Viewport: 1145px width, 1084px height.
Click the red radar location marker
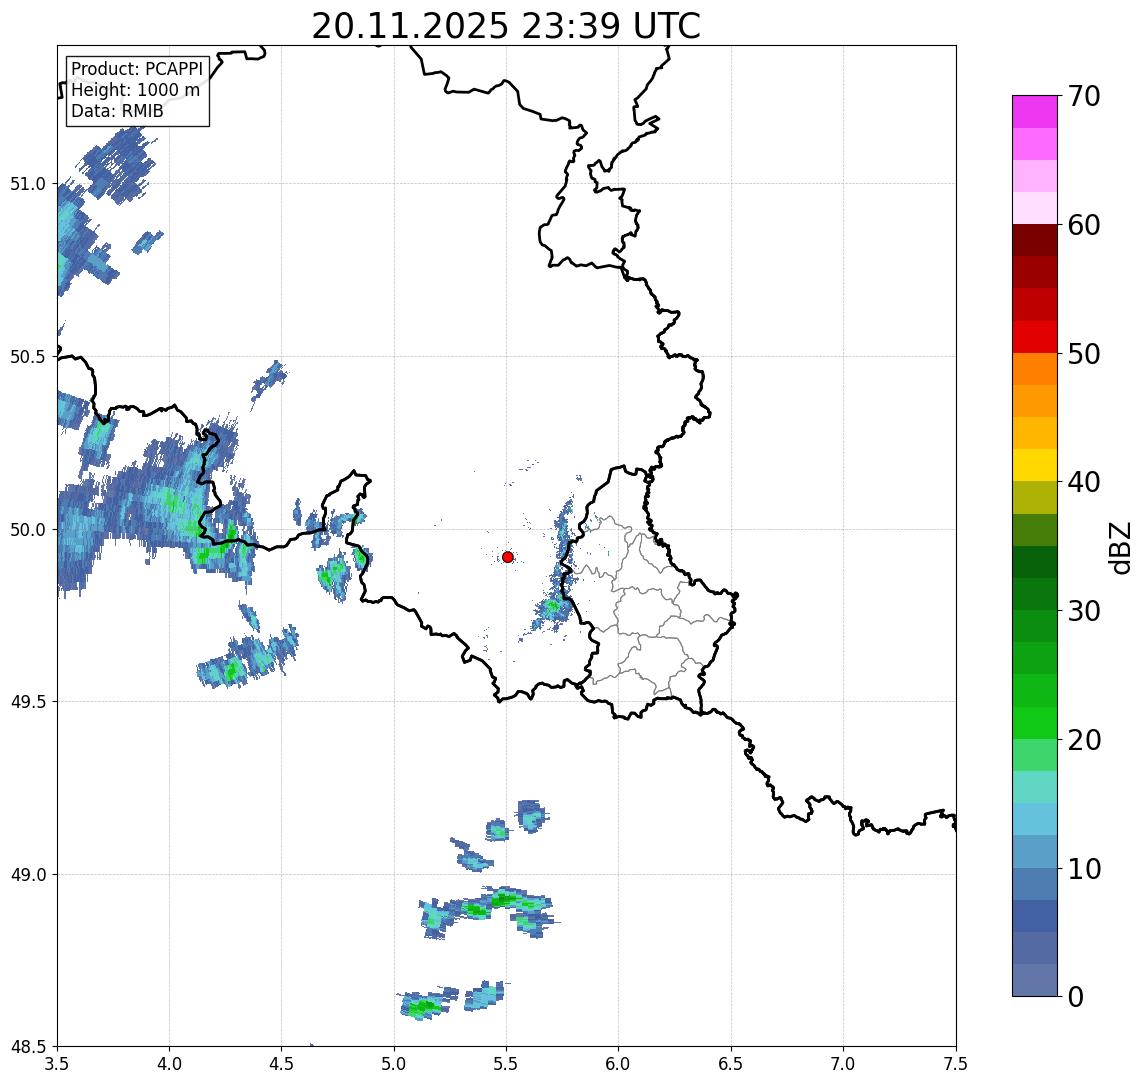(x=508, y=557)
